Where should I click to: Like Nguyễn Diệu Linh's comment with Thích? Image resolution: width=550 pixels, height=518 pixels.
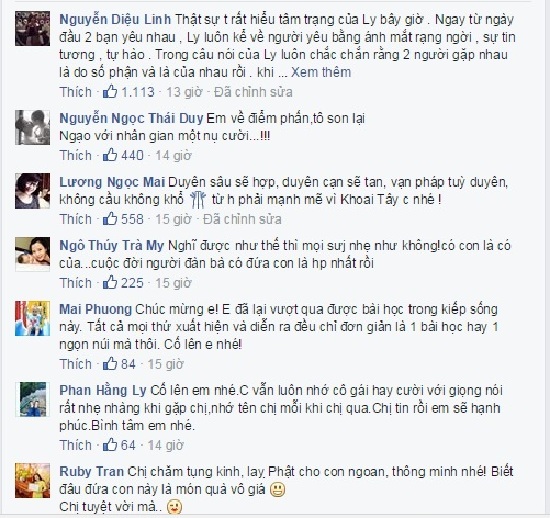click(x=75, y=92)
